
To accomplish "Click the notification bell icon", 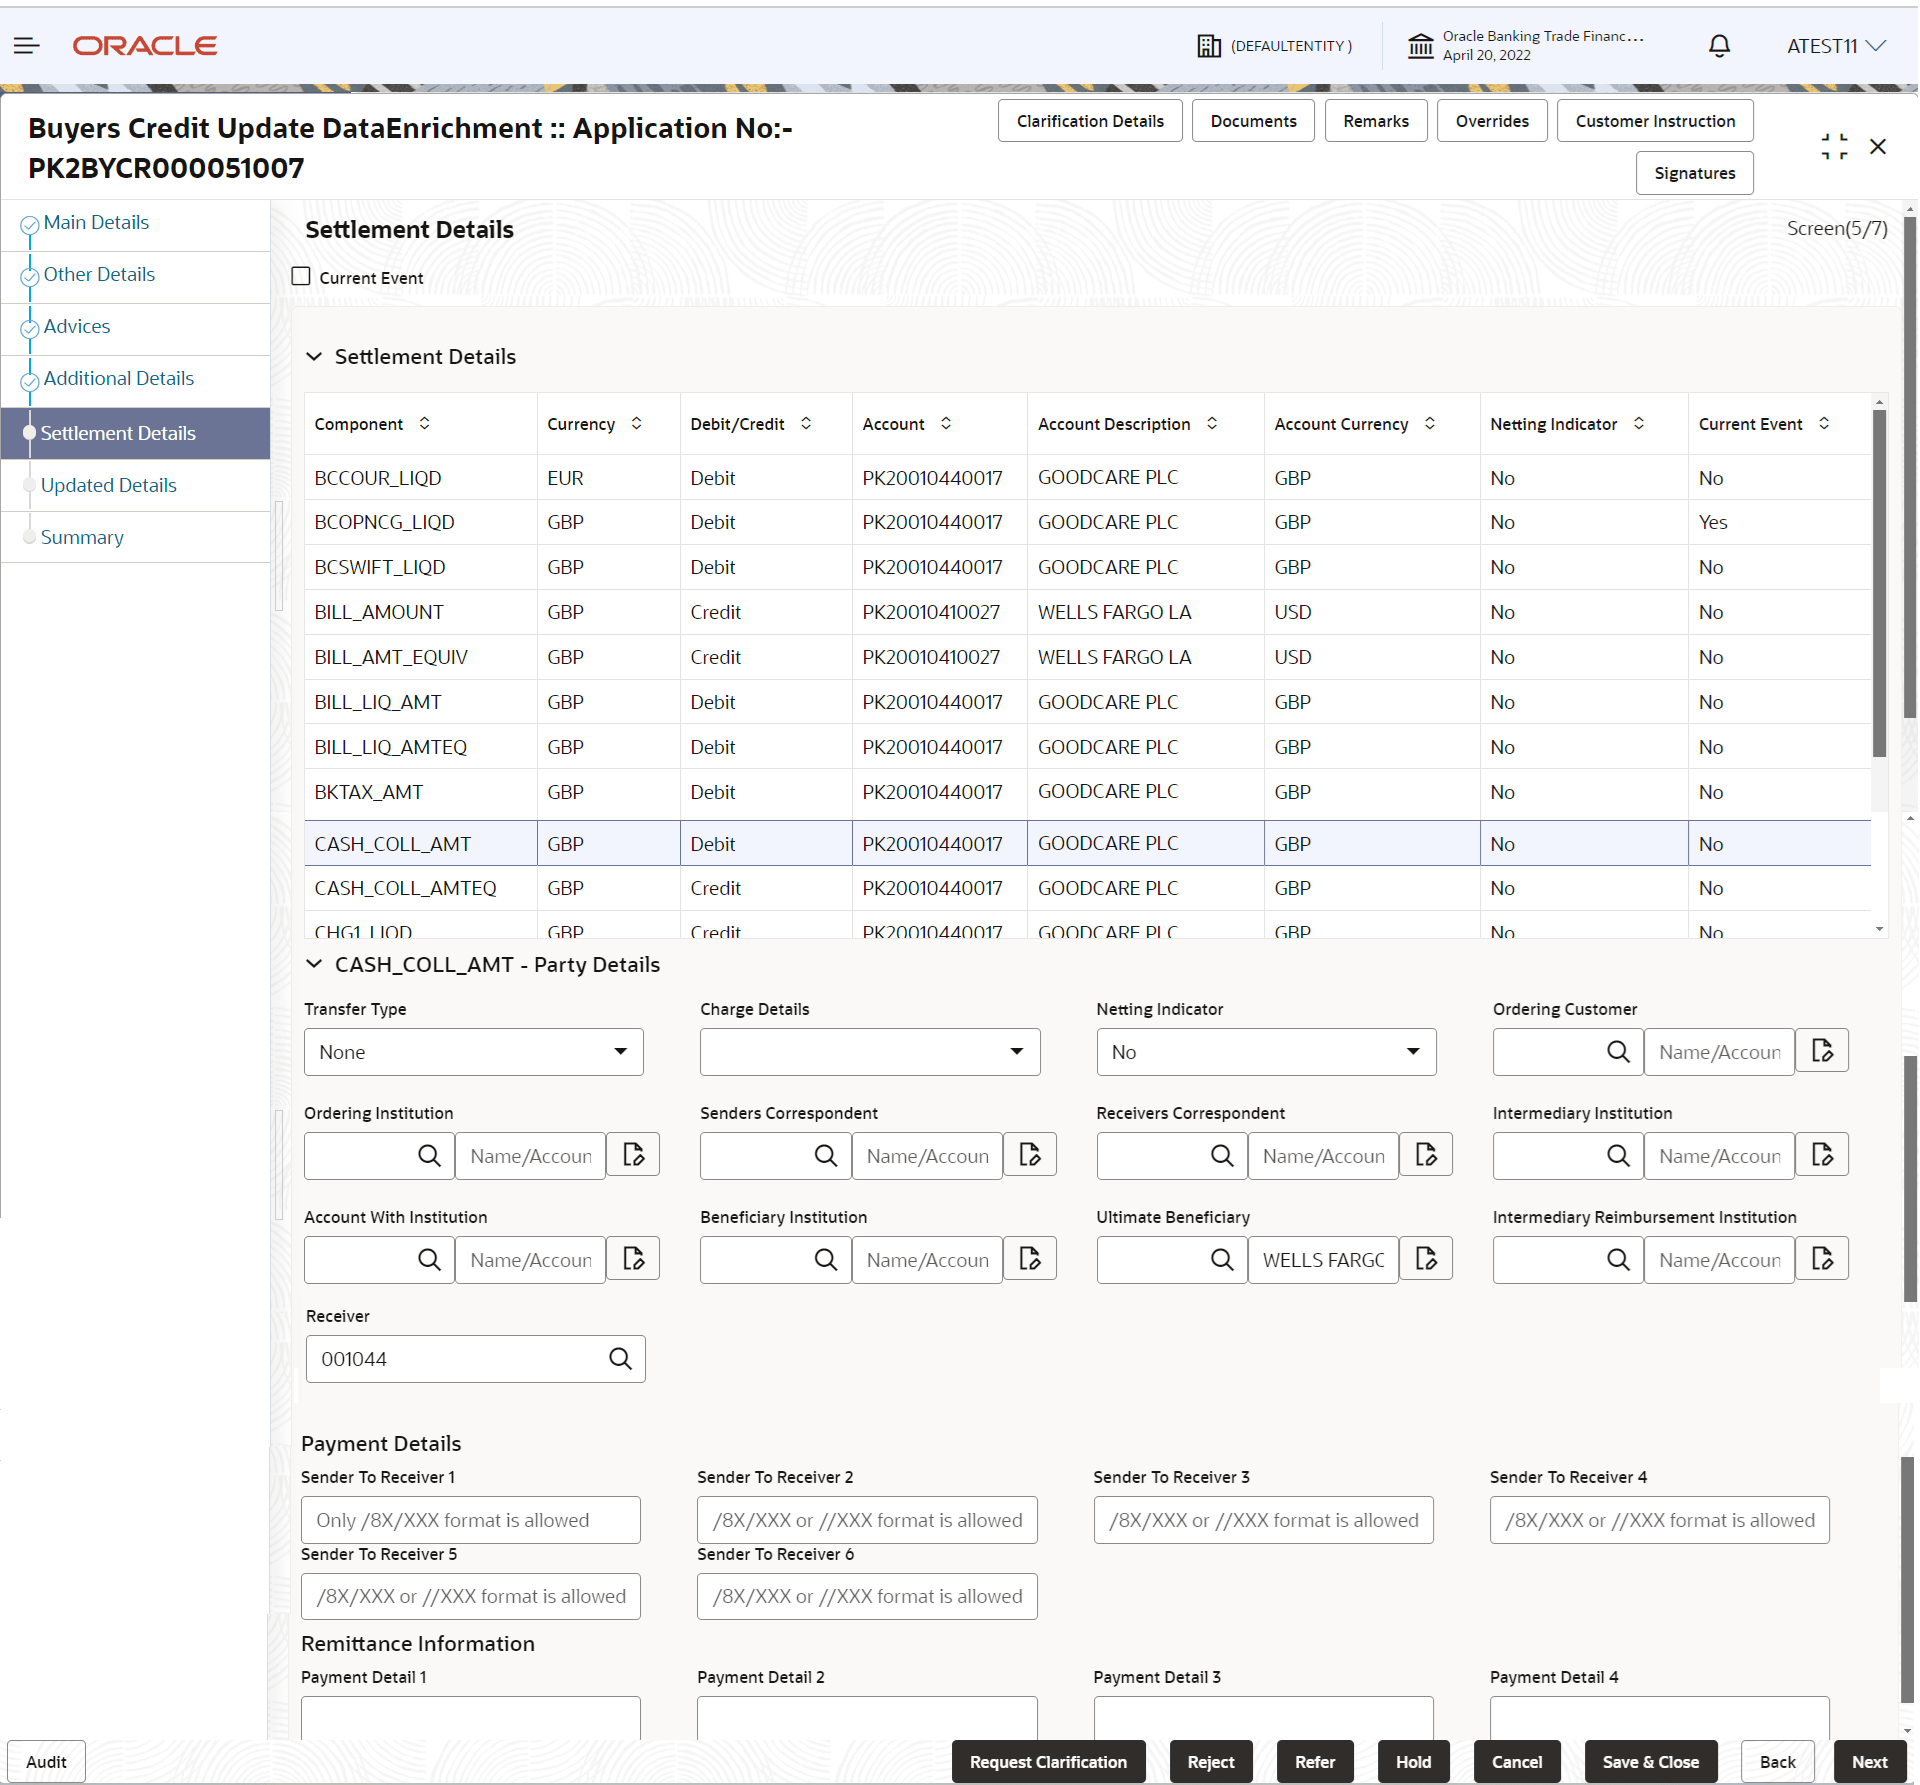I will (1719, 46).
